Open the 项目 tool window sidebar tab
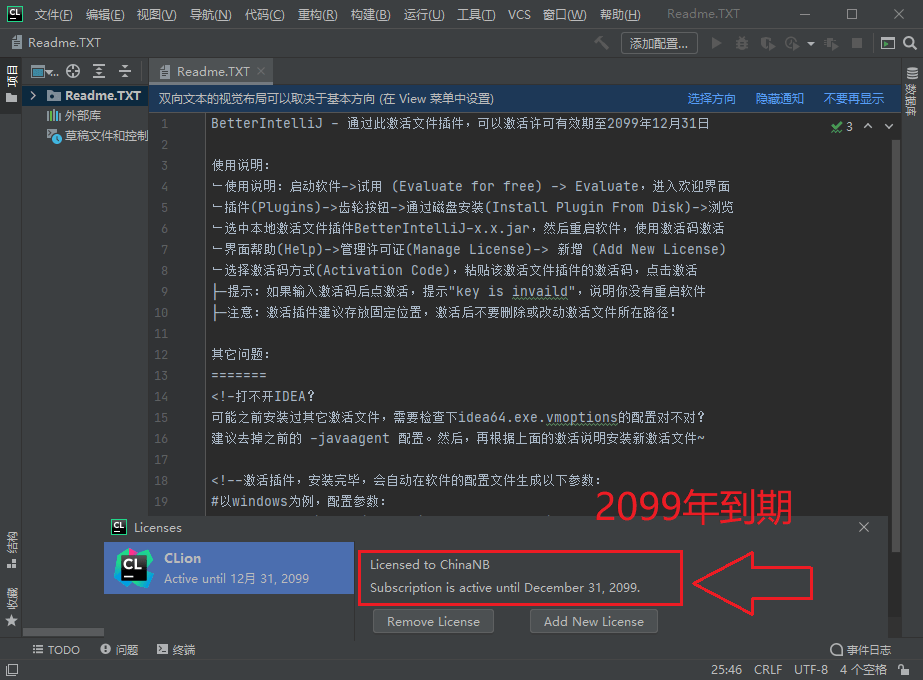The height and width of the screenshot is (680, 923). [11, 84]
